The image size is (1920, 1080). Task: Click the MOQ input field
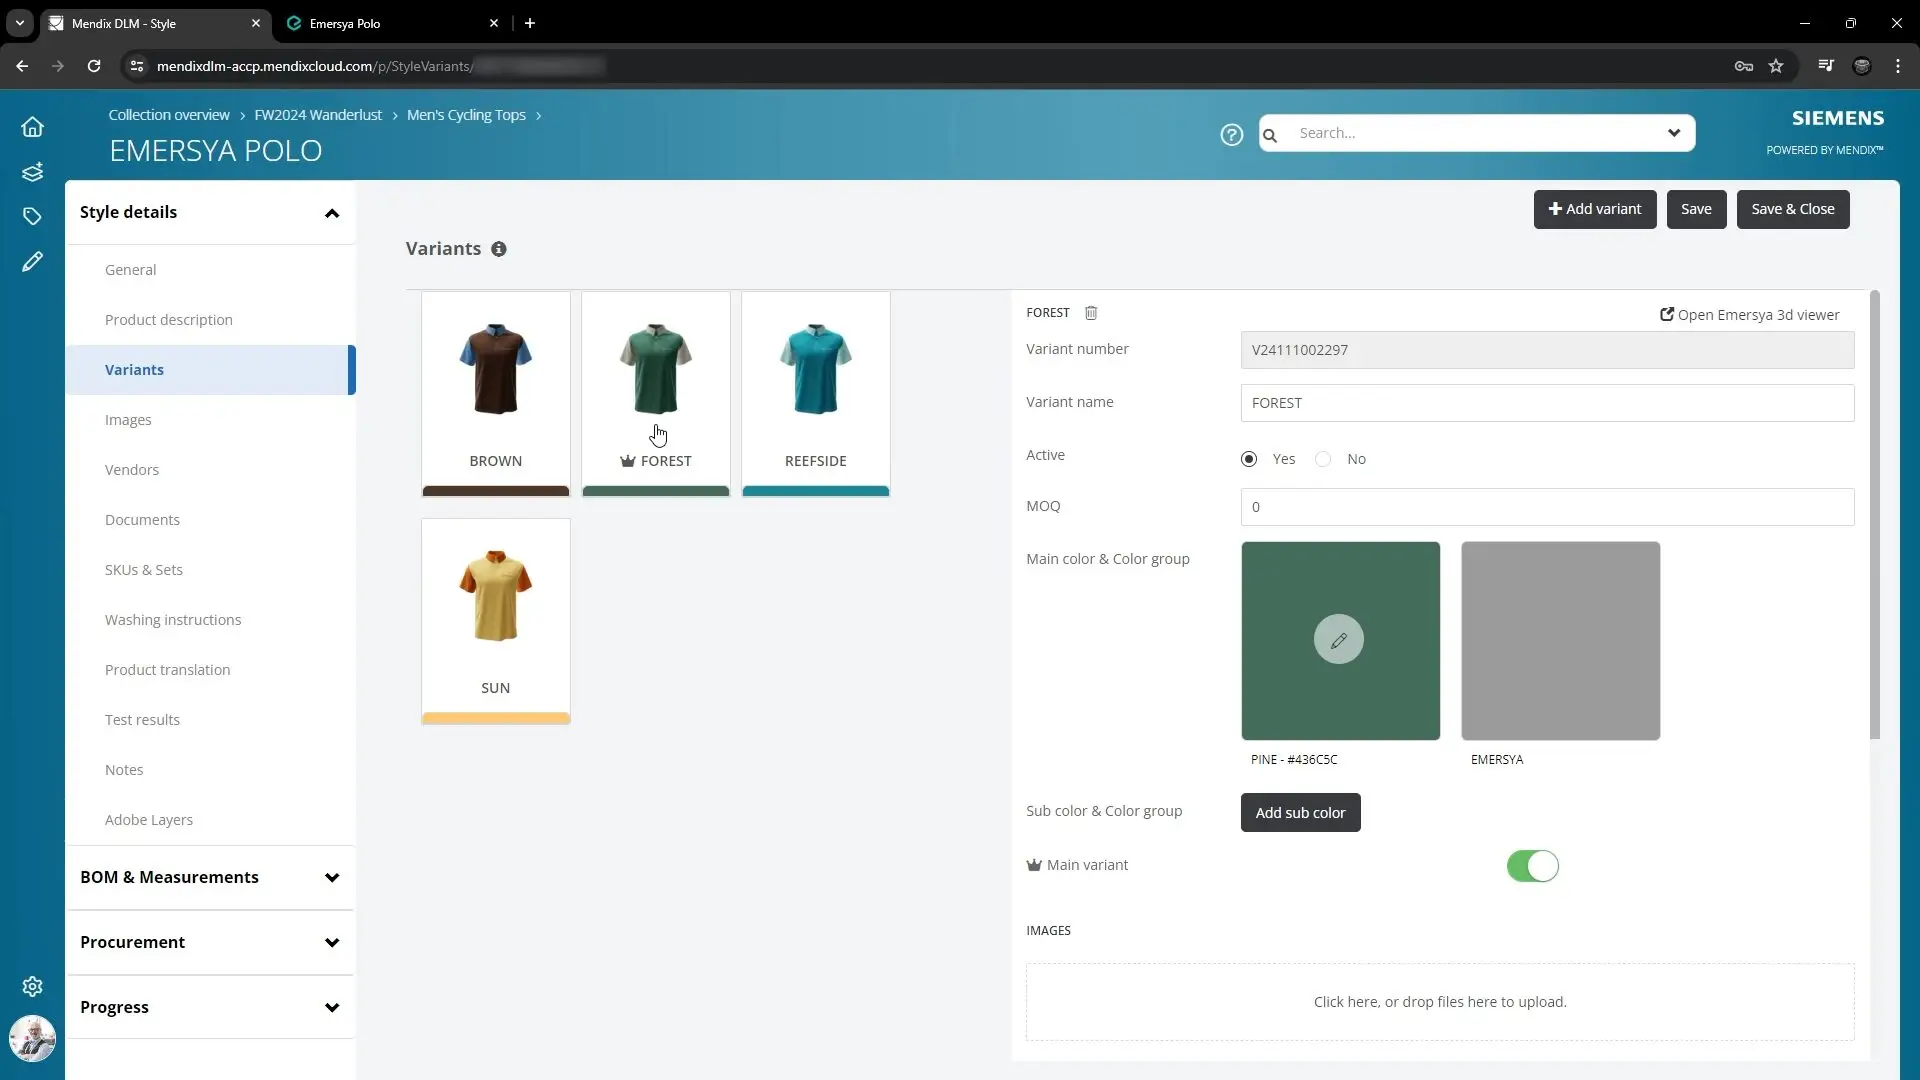(1547, 507)
